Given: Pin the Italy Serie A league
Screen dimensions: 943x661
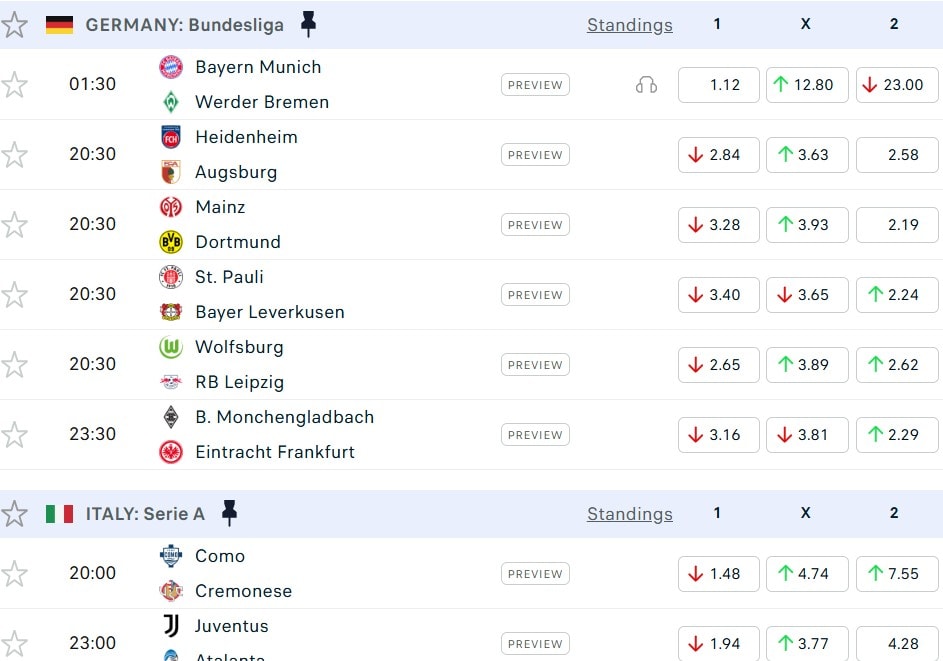Looking at the screenshot, I should click(x=229, y=514).
